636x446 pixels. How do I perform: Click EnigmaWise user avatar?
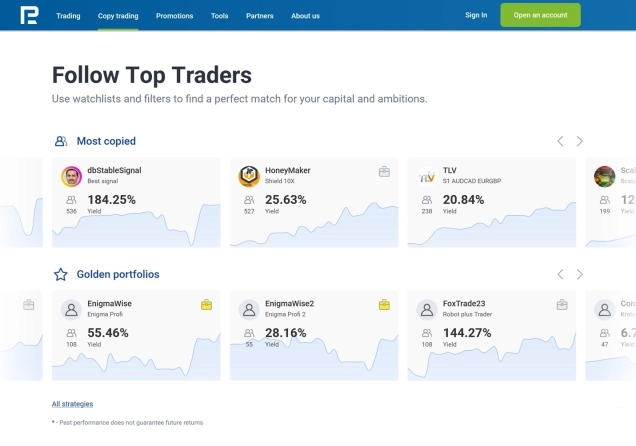click(71, 310)
